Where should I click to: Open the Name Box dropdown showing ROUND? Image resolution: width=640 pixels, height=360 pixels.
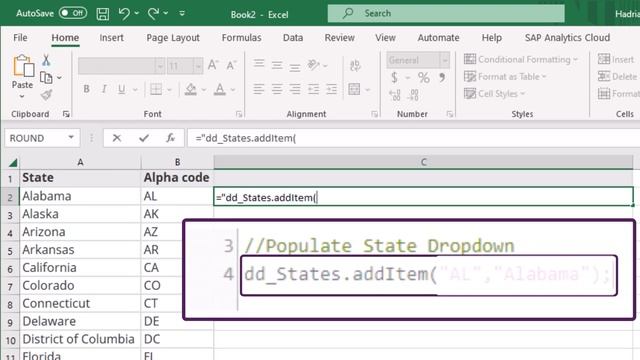(x=71, y=138)
